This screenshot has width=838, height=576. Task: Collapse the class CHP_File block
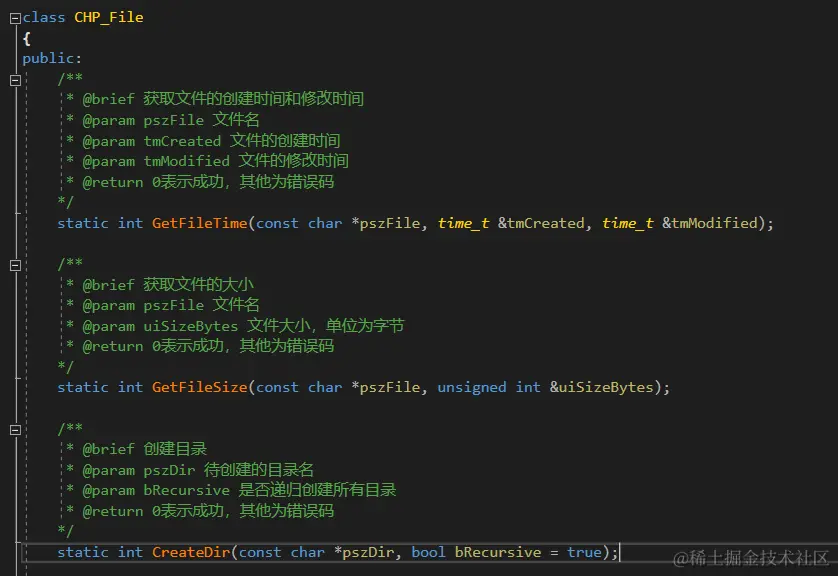[x=15, y=18]
